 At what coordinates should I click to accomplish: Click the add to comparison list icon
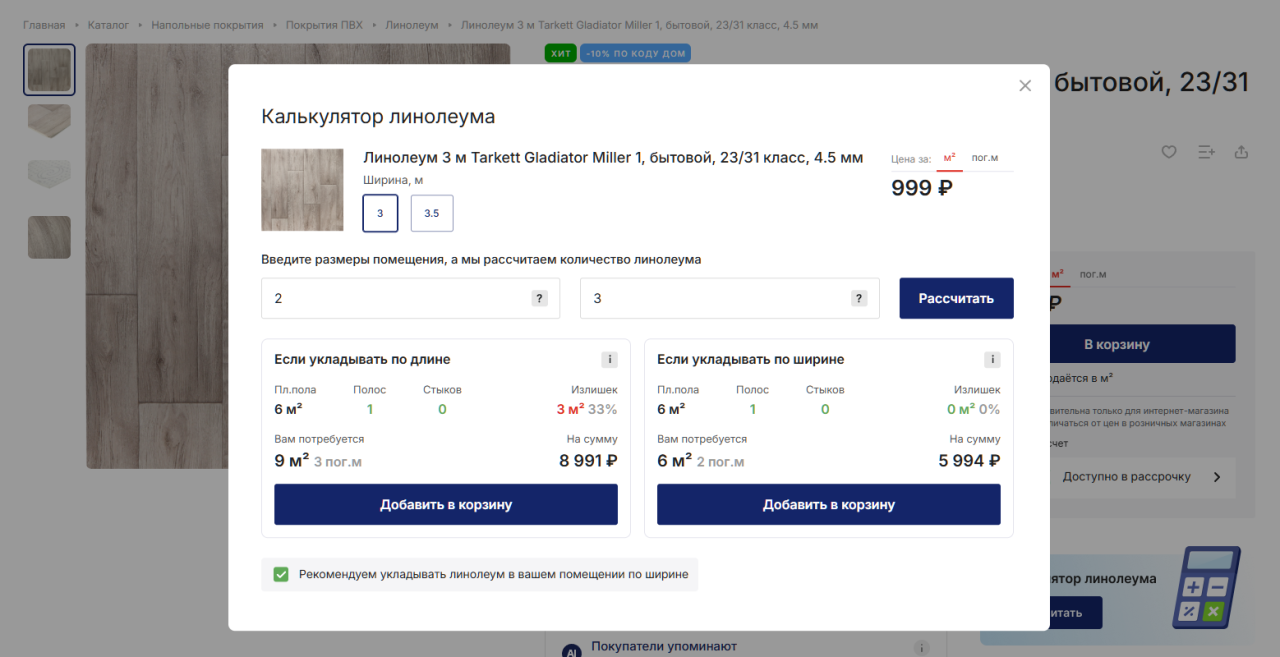(x=1206, y=152)
